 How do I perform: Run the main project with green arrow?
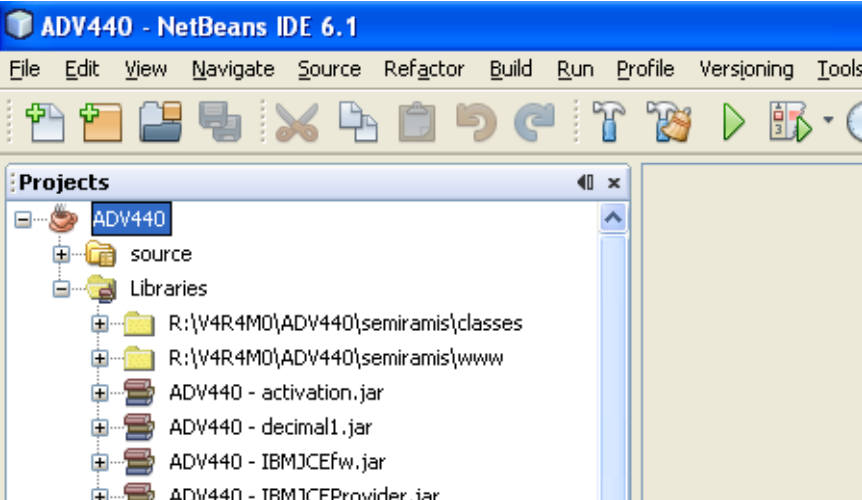point(734,123)
